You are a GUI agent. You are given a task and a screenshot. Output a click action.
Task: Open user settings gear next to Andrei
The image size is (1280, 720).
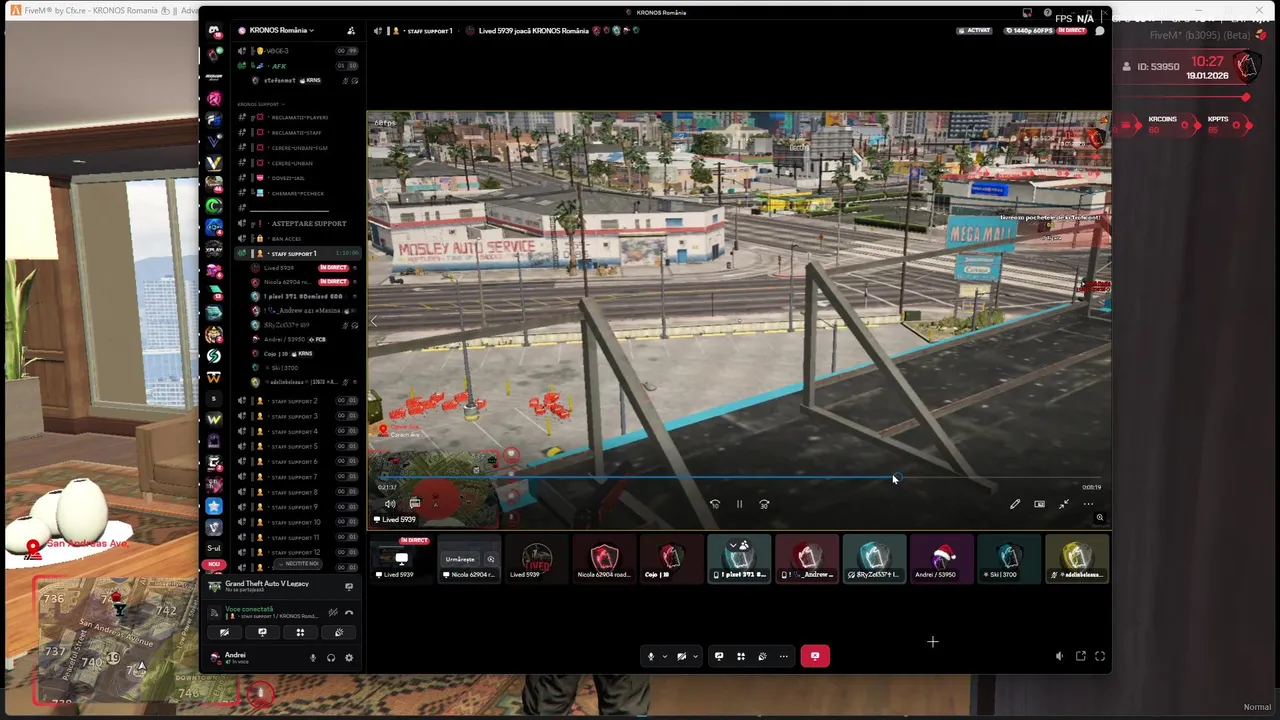coord(349,657)
